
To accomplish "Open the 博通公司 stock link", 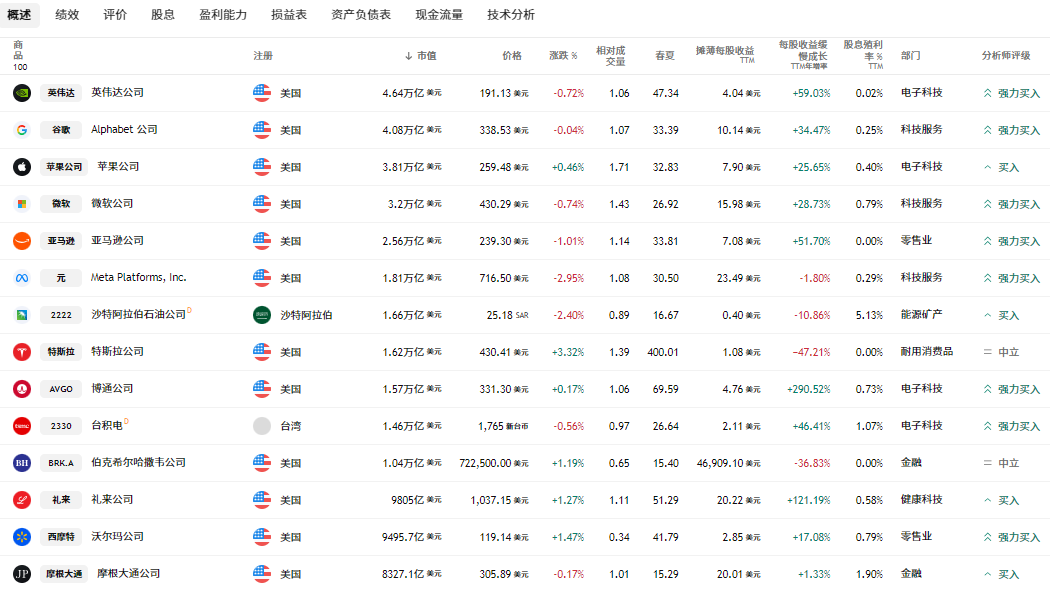I will (112, 389).
